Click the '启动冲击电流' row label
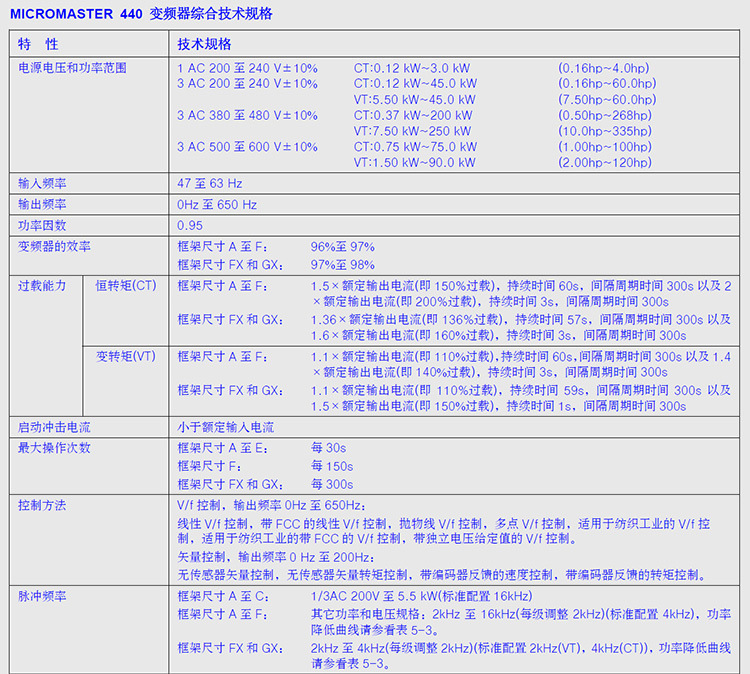The height and width of the screenshot is (674, 750). pos(54,427)
